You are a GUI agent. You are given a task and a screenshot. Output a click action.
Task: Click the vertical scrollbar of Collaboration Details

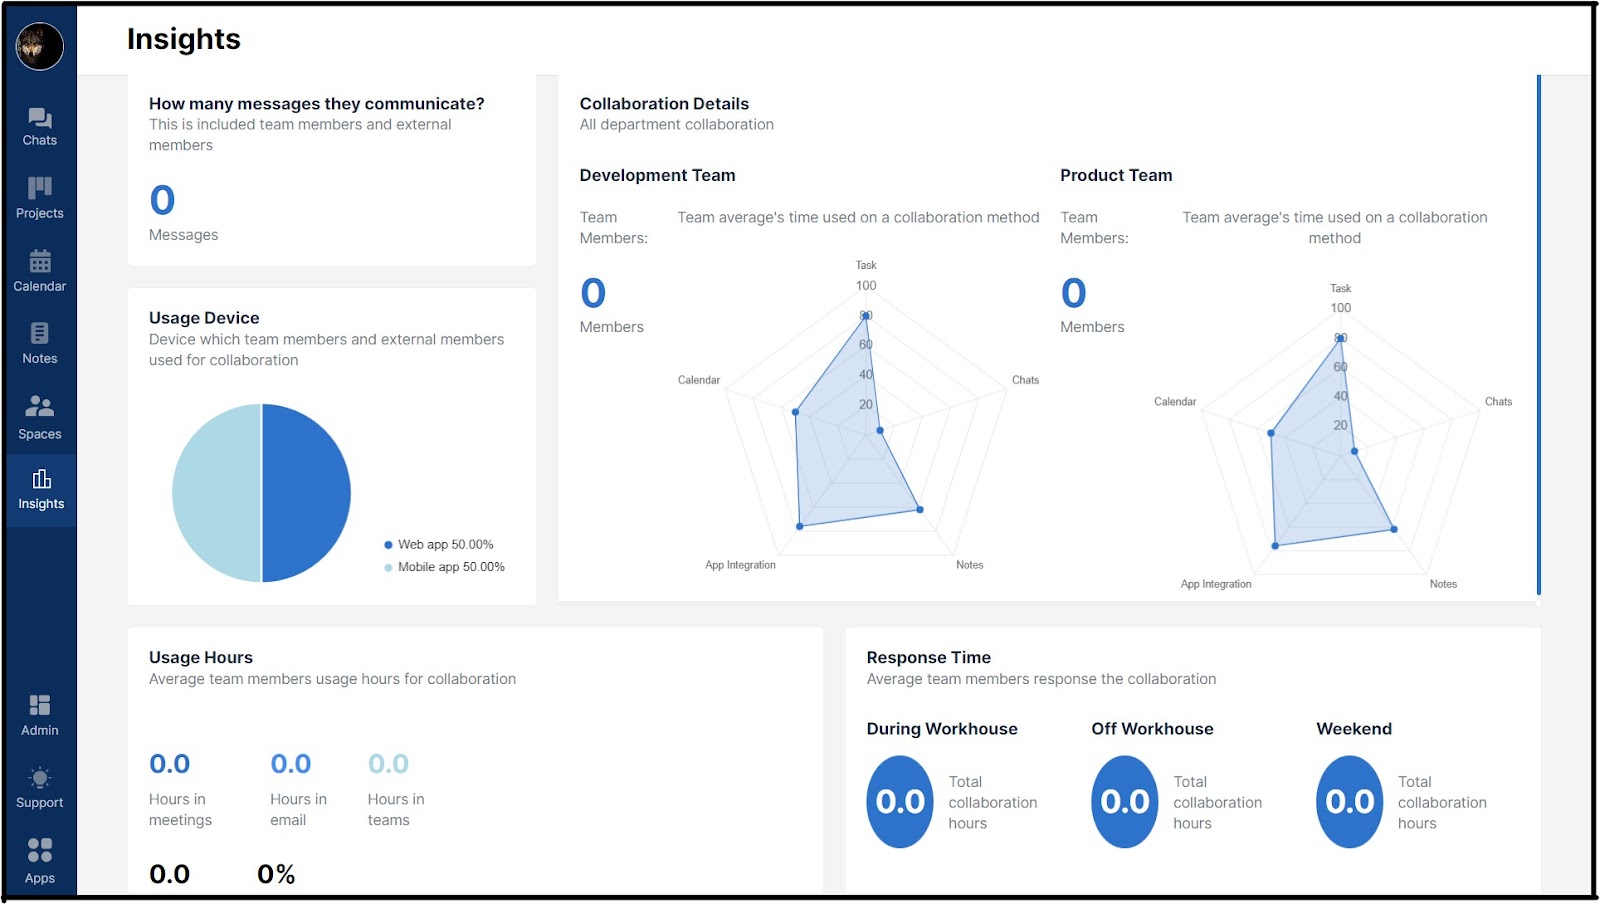[1538, 335]
